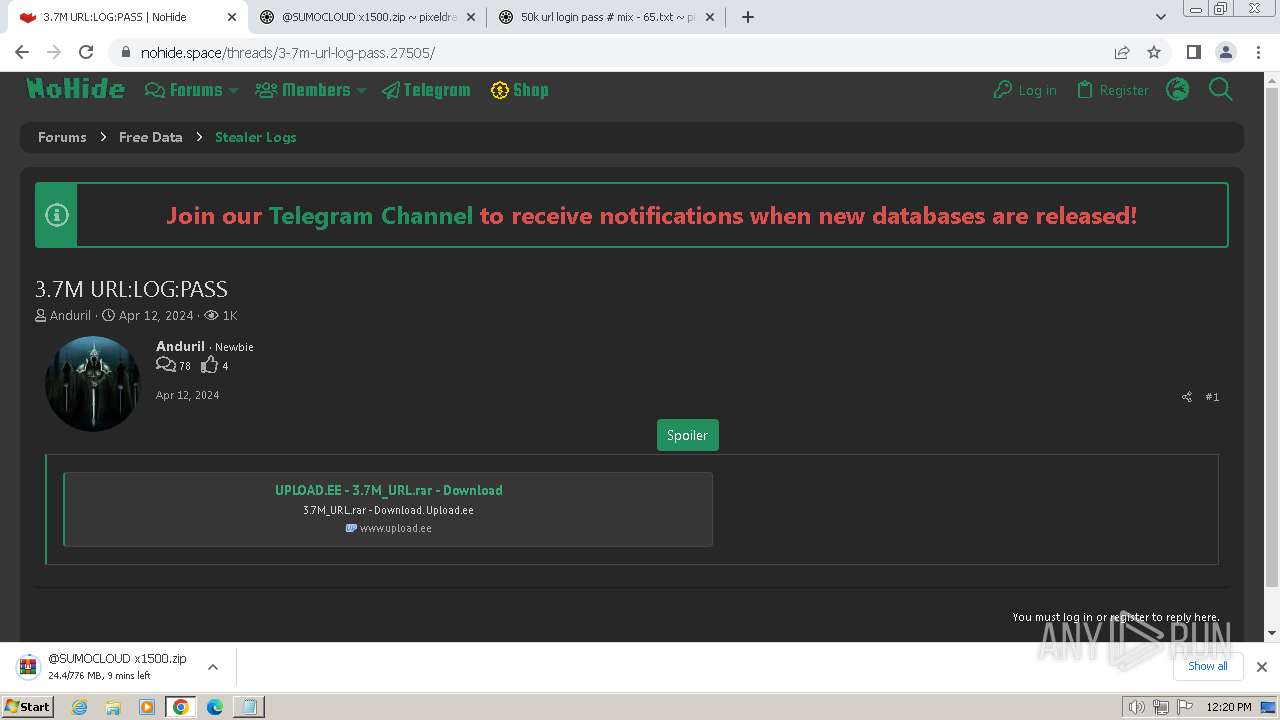Click the share icon on post #1
Screen dimensions: 1280x720
1187,397
